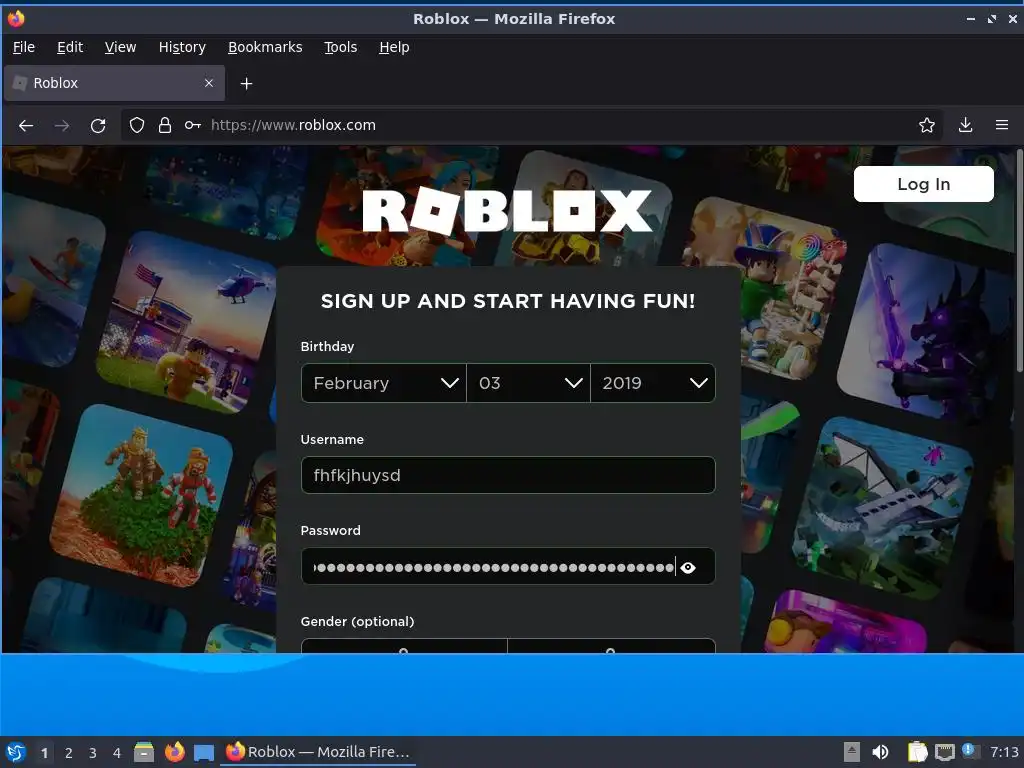Click the 'SIGN UP AND START HAVING FUN!' heading

[508, 301]
